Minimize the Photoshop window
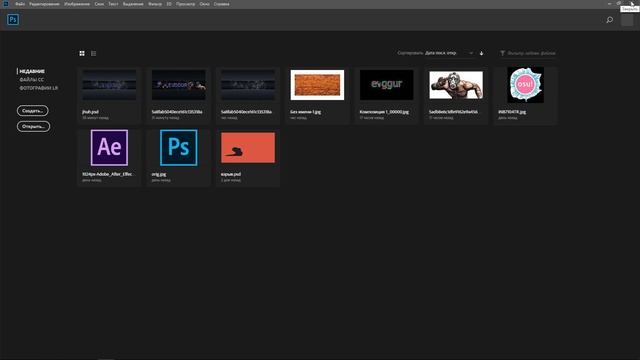Screen dimensions: 640x360 coord(610,4)
